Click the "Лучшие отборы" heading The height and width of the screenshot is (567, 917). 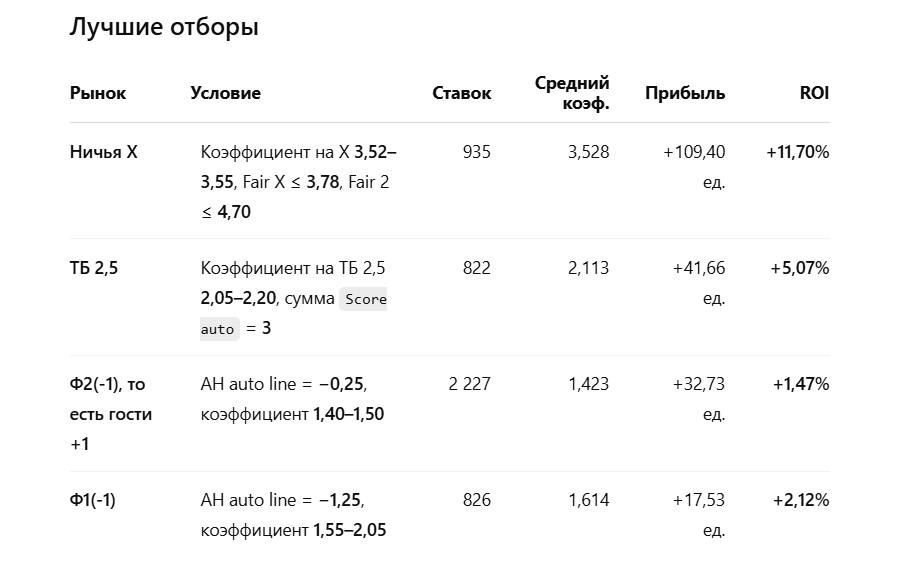point(164,27)
